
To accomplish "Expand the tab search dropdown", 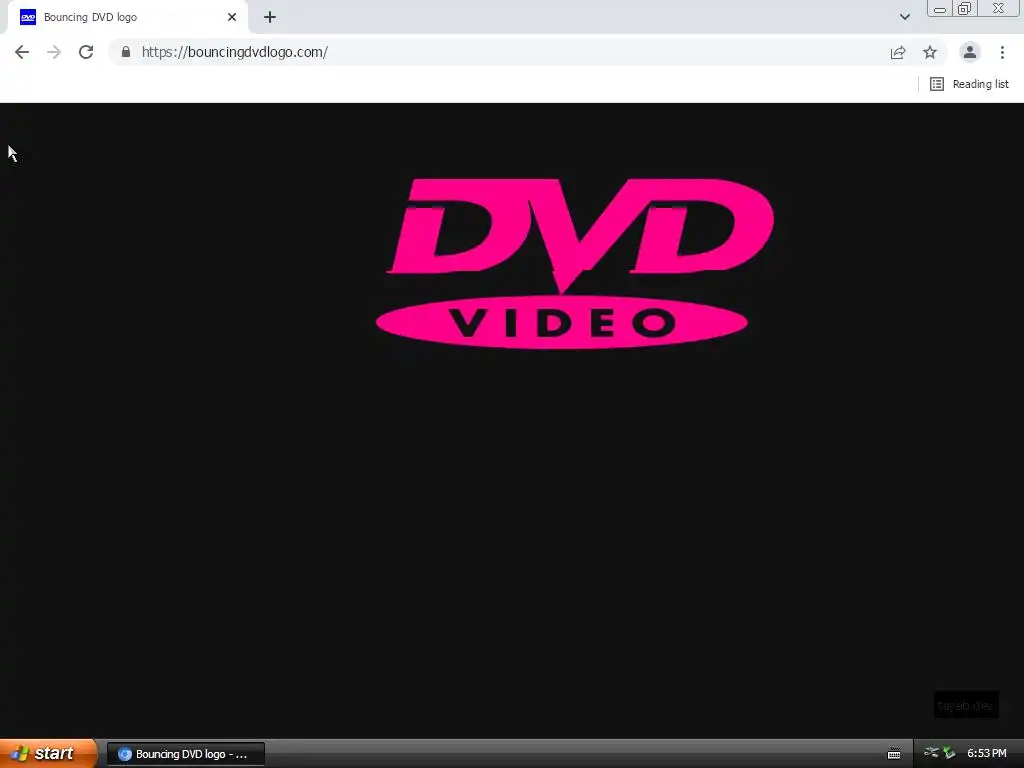I will point(904,17).
